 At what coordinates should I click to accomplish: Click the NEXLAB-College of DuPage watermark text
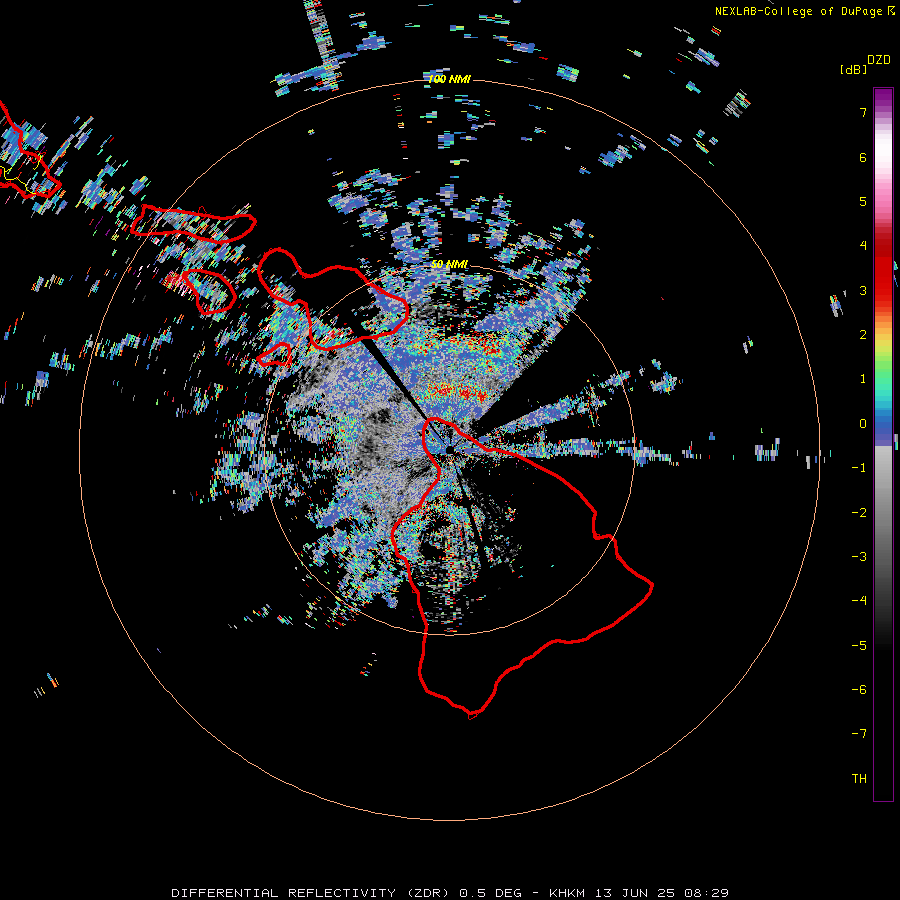coord(799,11)
